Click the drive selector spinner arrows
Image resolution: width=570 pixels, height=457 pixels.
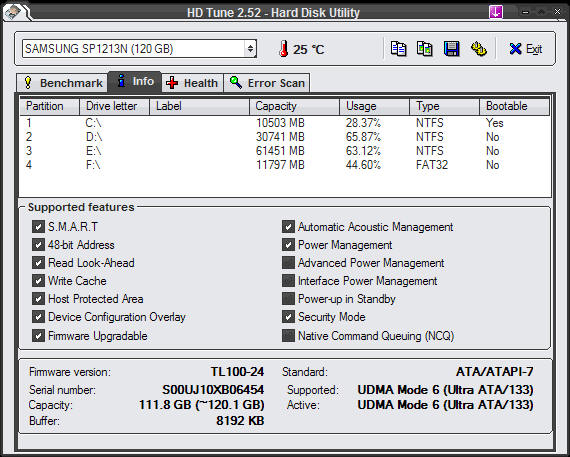[250, 49]
